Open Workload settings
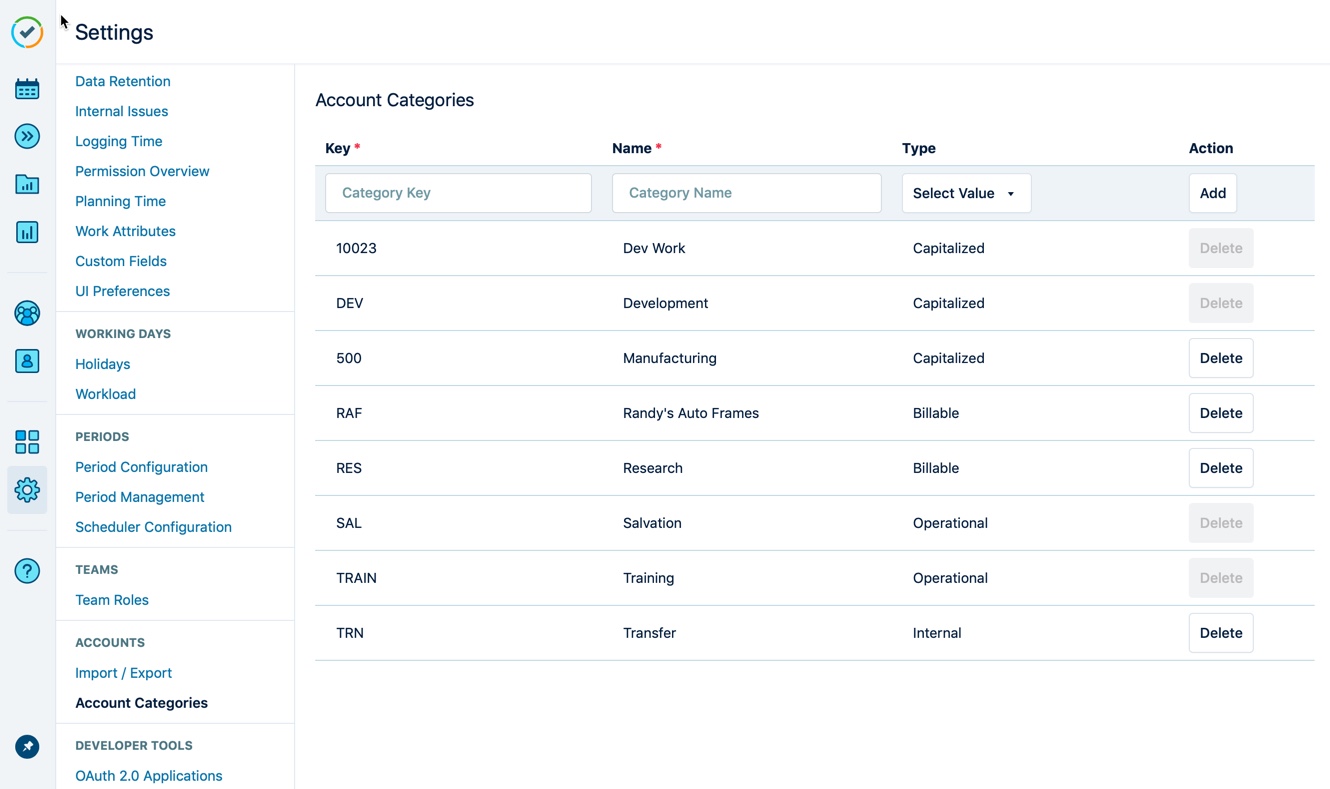1330x789 pixels. pyautogui.click(x=106, y=394)
